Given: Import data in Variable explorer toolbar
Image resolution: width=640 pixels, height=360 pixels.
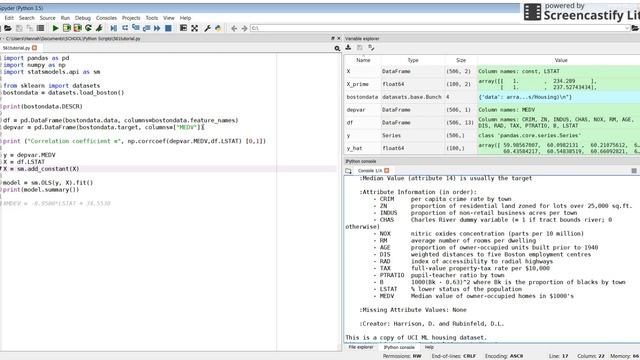Looking at the screenshot, I should click(348, 48).
